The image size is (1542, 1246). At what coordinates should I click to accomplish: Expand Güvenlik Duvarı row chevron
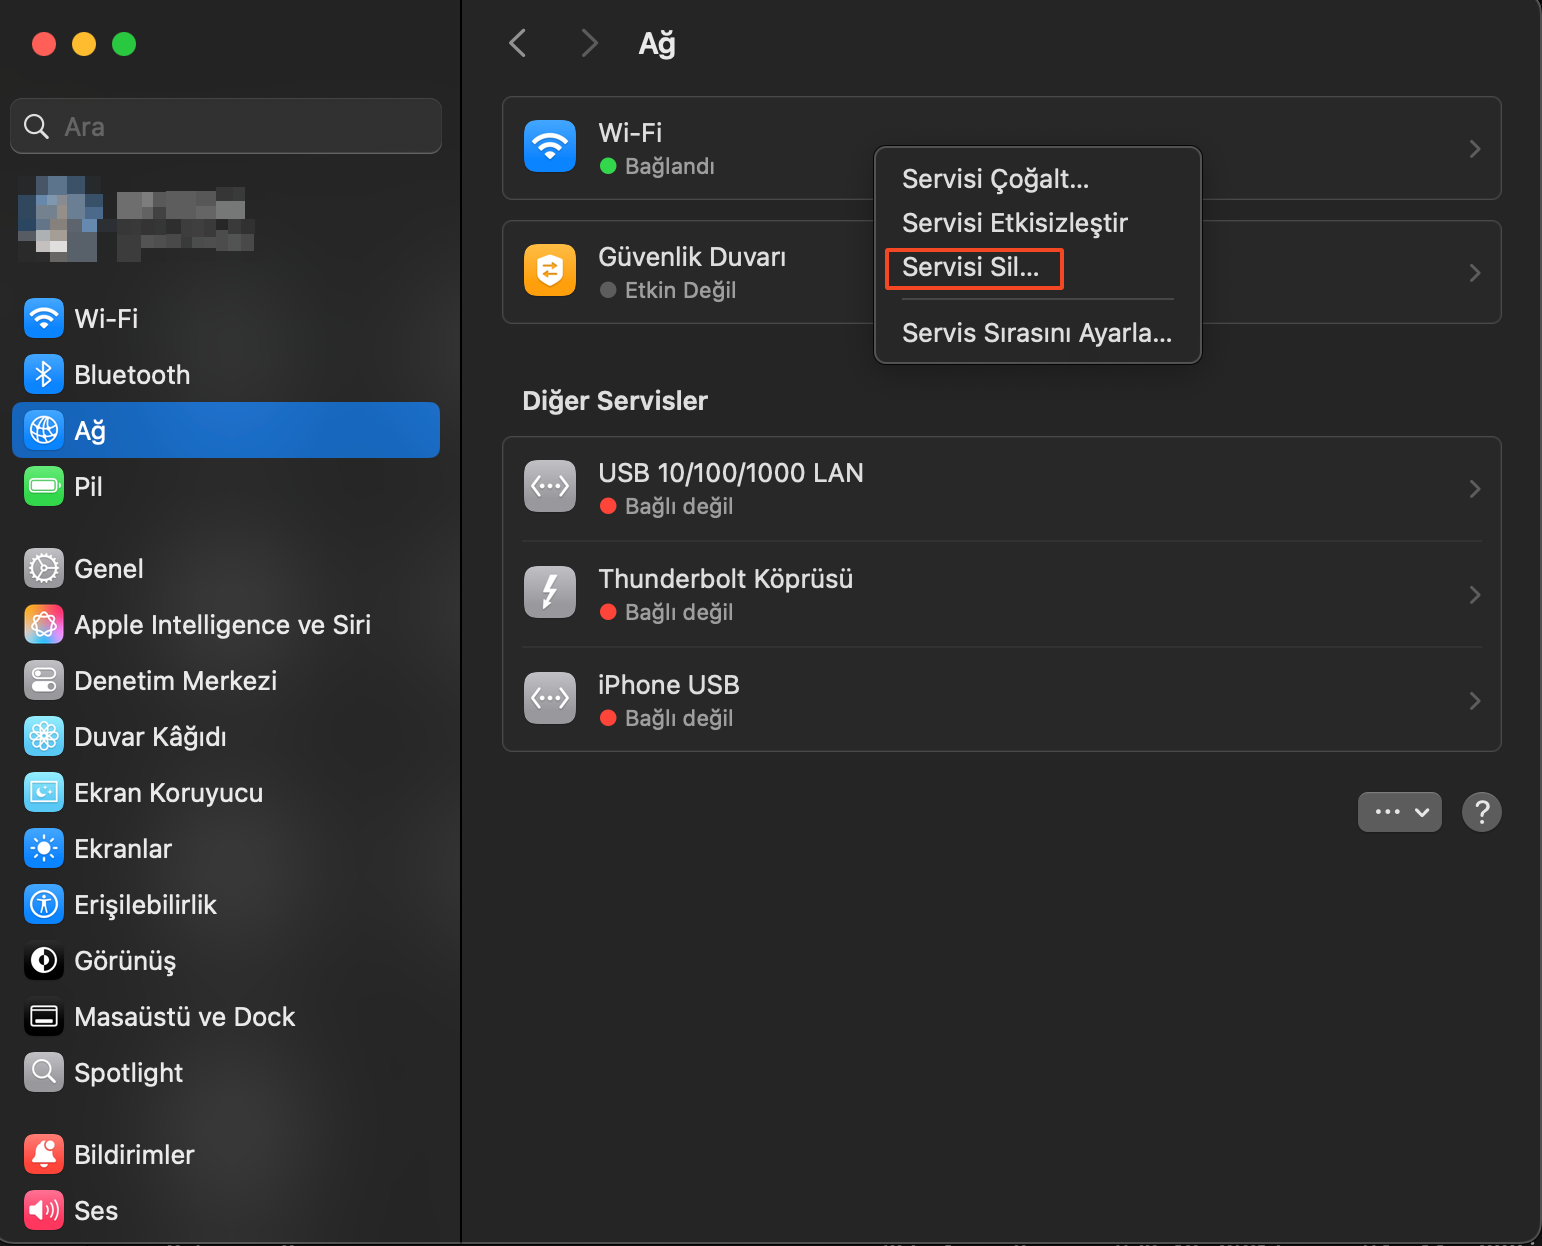(x=1475, y=273)
